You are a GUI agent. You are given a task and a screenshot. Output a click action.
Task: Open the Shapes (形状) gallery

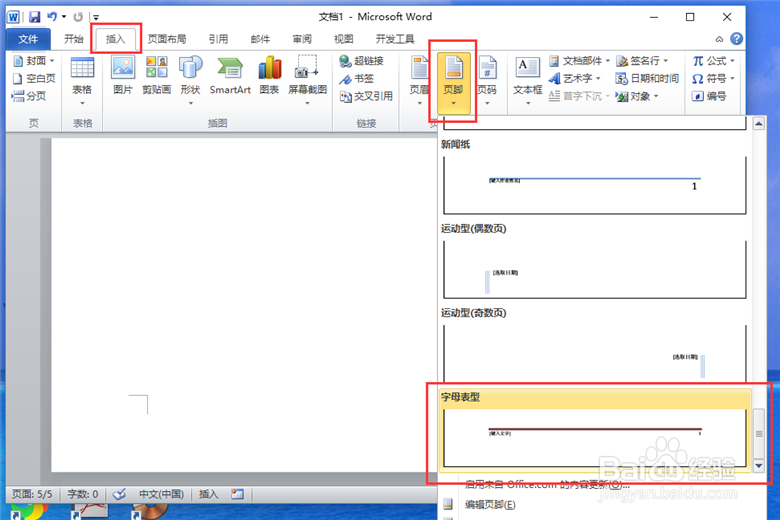(190, 80)
